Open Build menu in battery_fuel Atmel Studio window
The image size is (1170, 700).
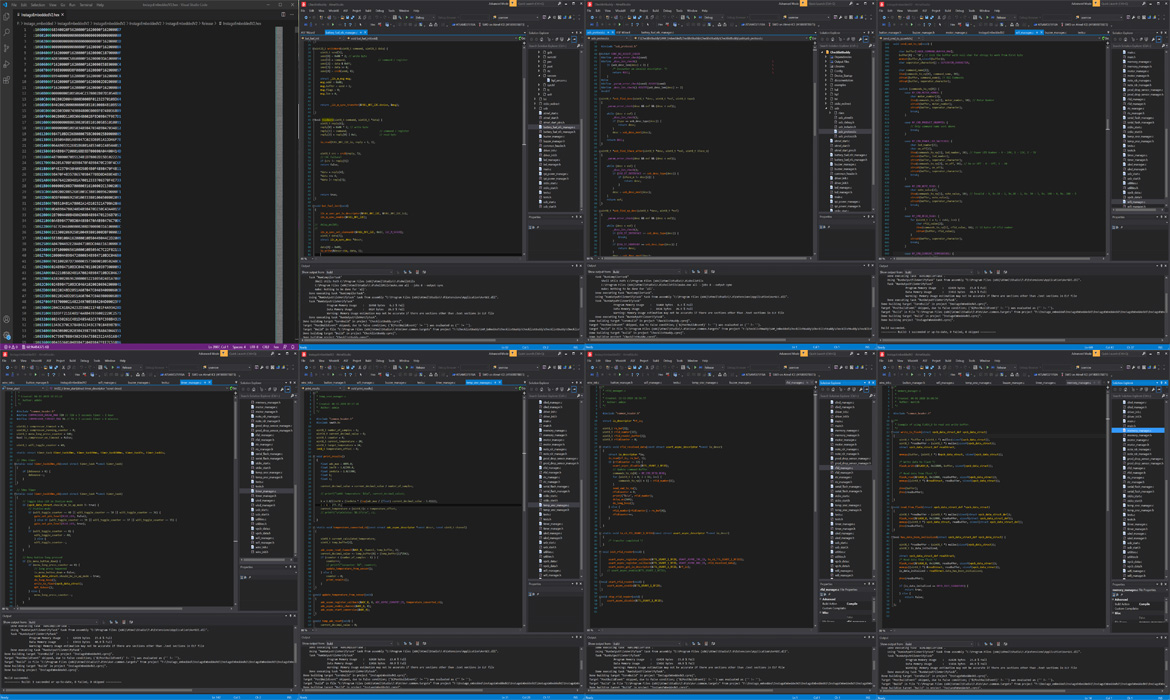coord(369,10)
